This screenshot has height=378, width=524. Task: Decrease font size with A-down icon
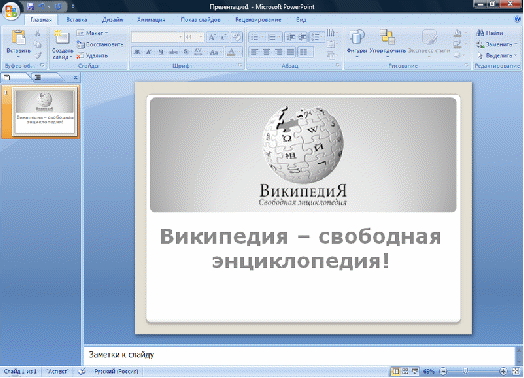[223, 37]
